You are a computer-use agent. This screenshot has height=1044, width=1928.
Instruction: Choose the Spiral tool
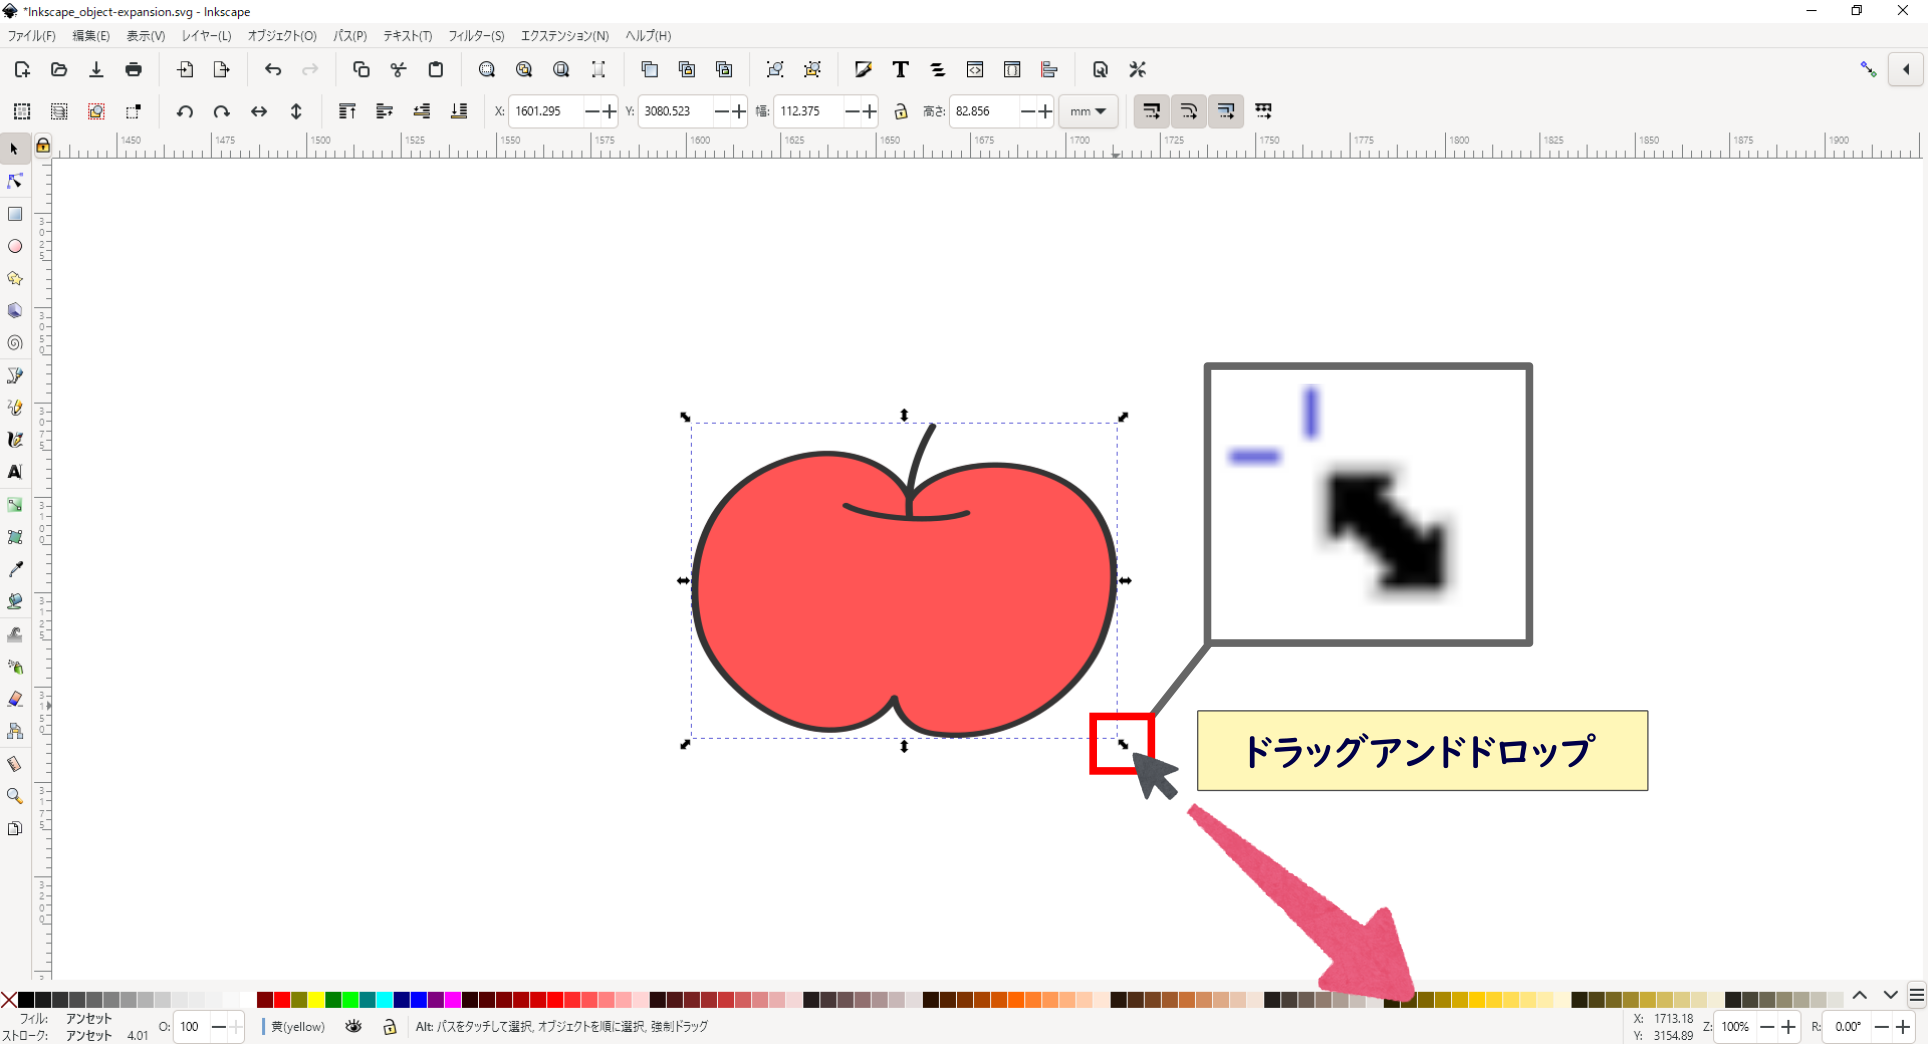[x=14, y=343]
